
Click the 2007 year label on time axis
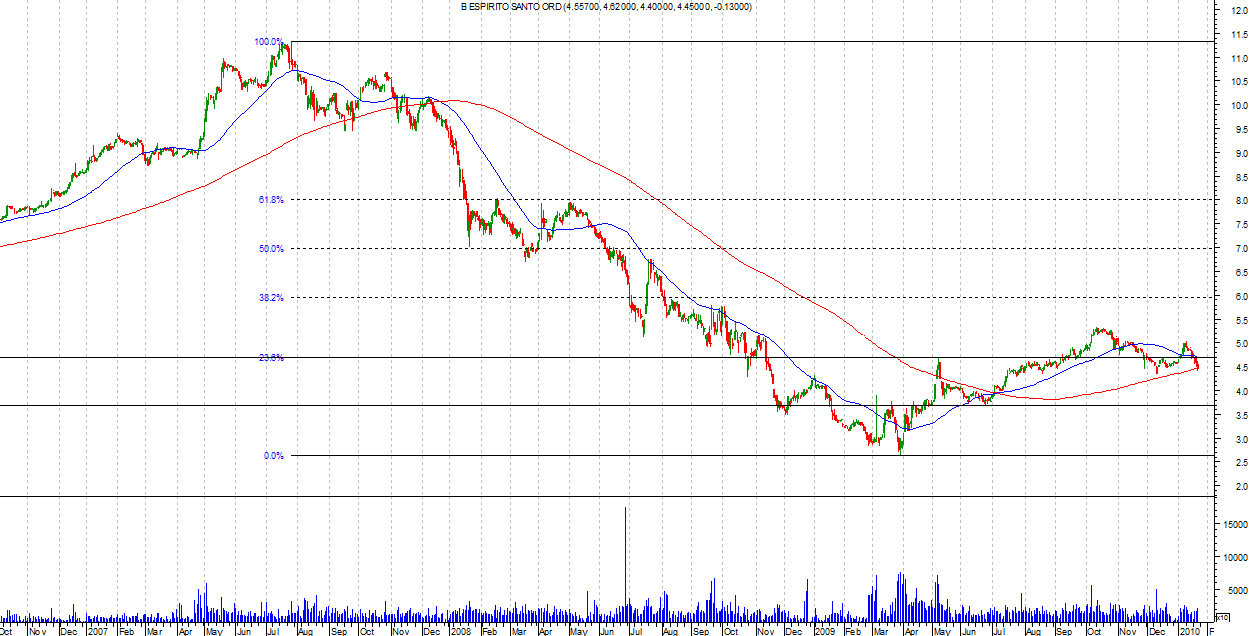pyautogui.click(x=98, y=631)
